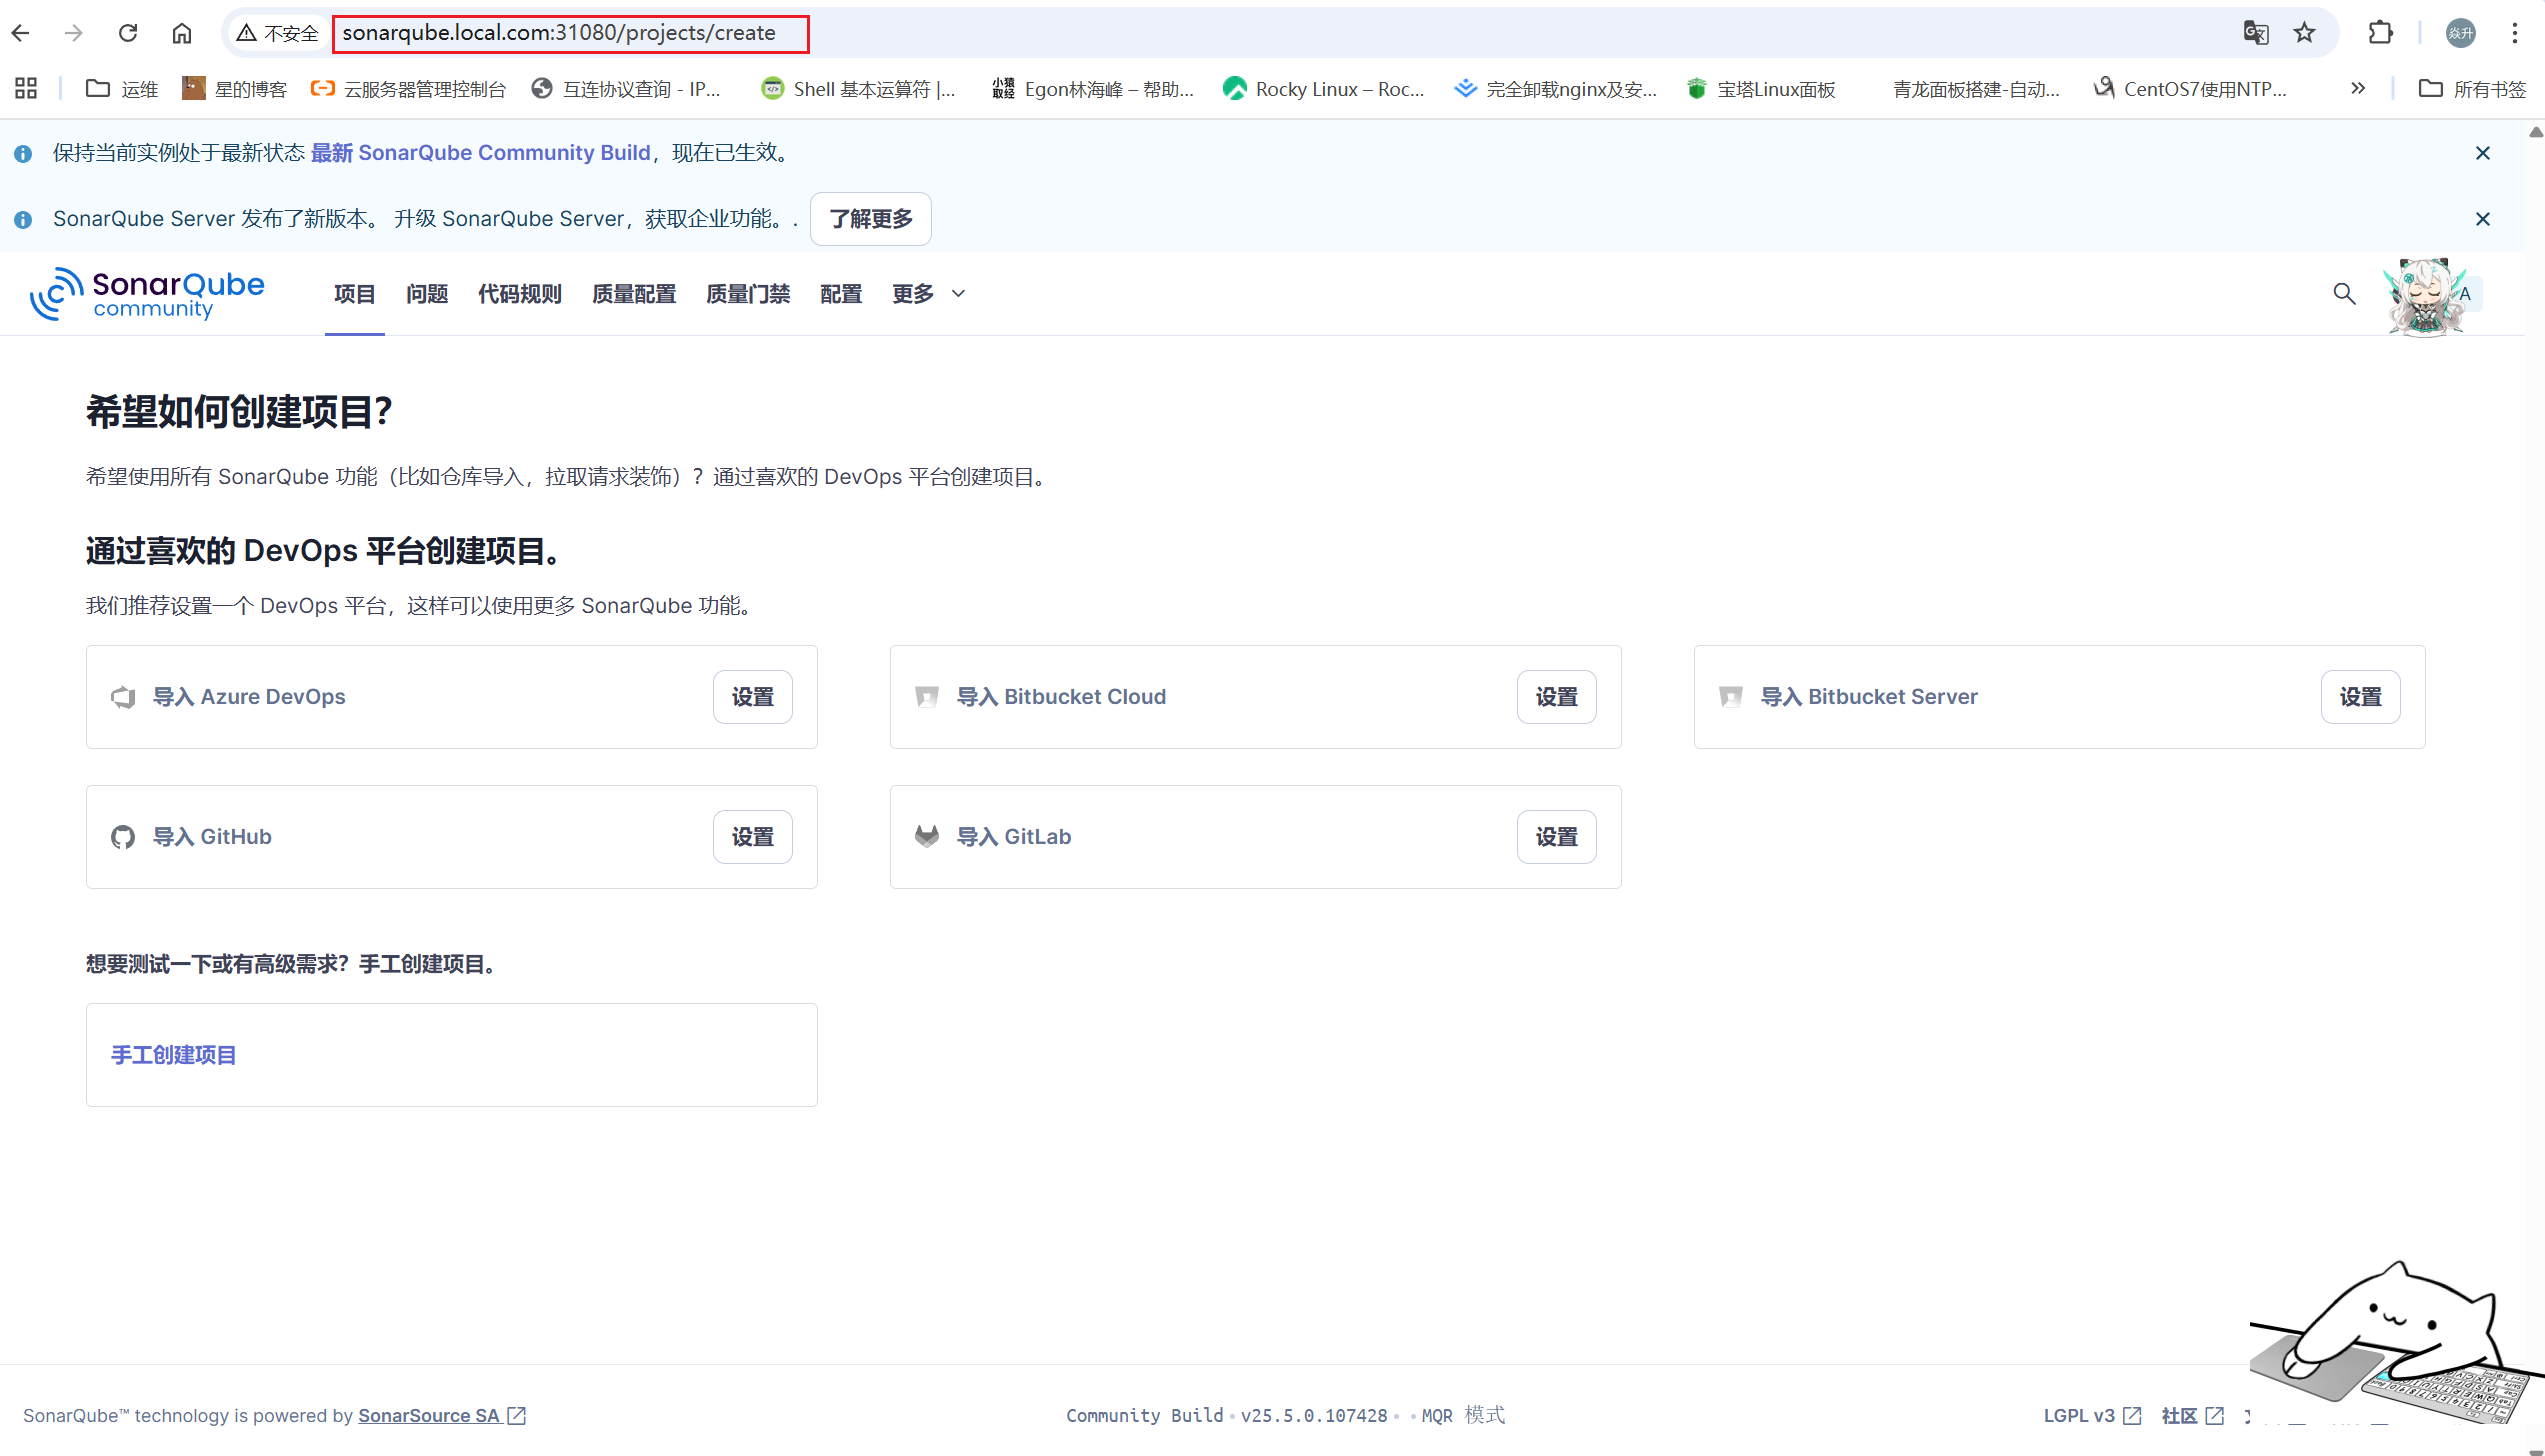Click the 最新 SonarQube Community Build link

click(x=481, y=152)
